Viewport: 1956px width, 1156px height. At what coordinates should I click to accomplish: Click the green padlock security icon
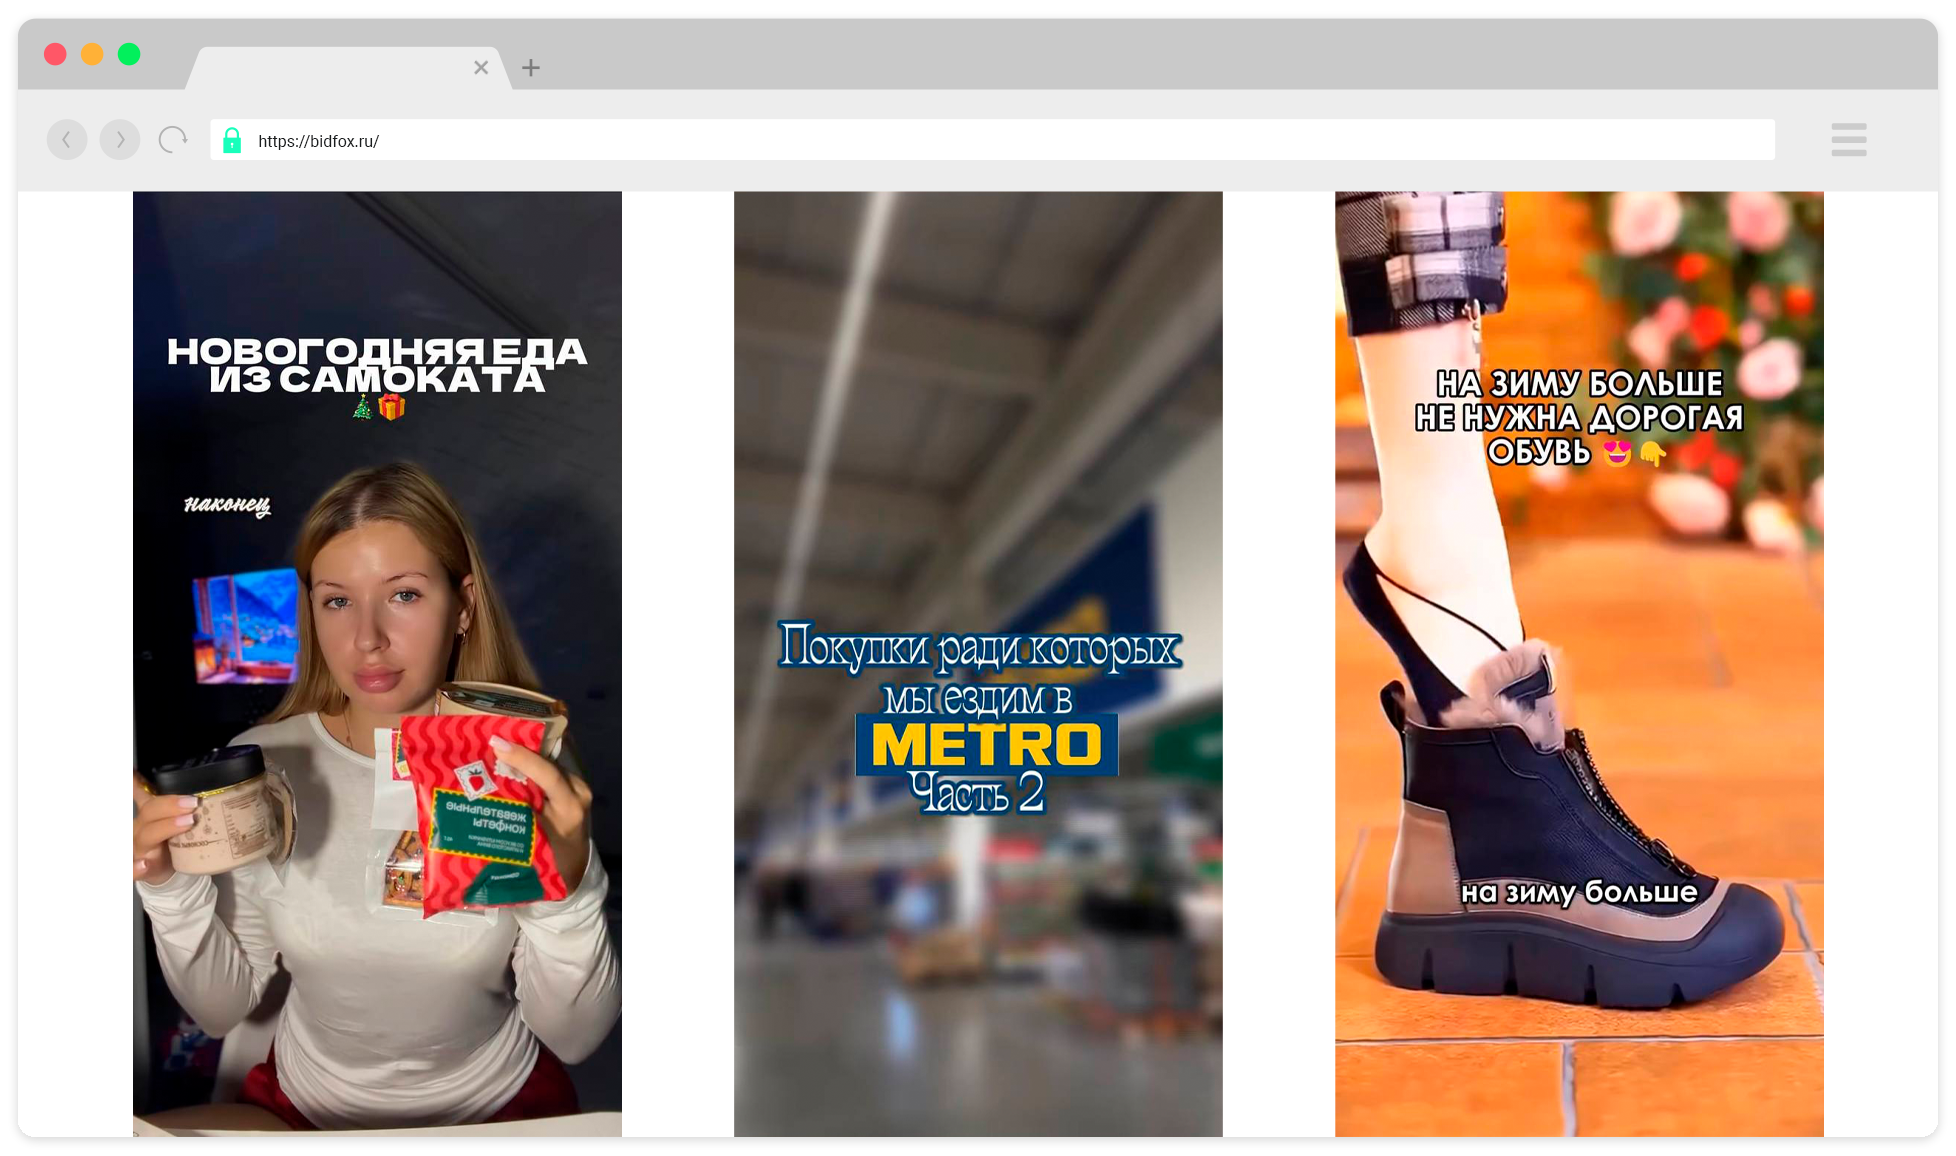pos(232,140)
